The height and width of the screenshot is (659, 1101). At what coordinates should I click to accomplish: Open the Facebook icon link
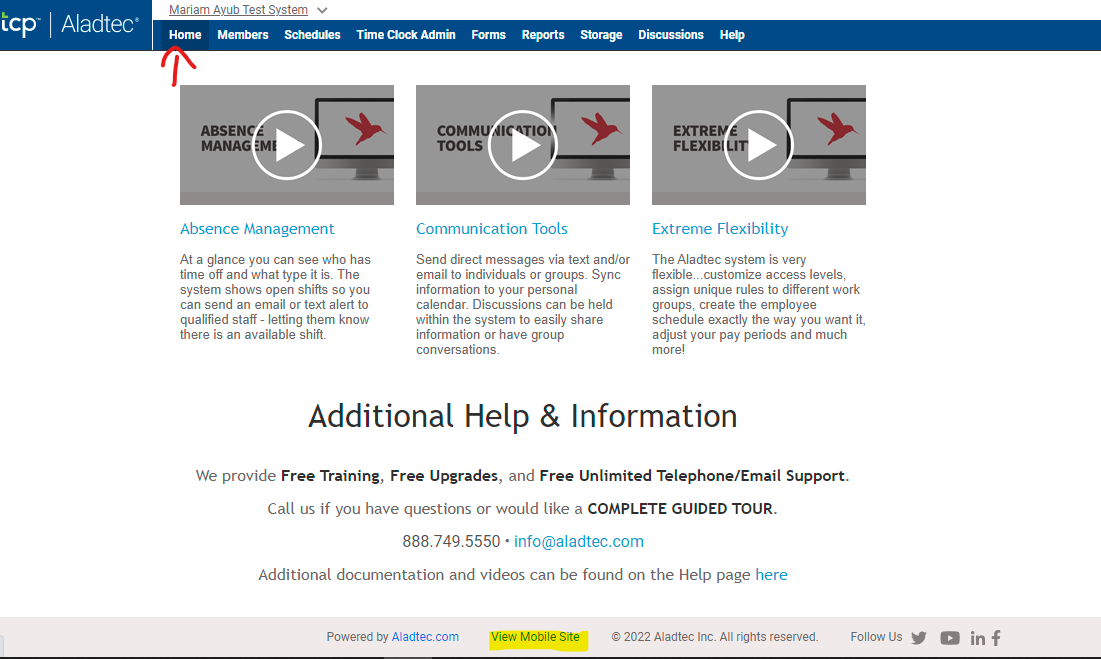[996, 638]
